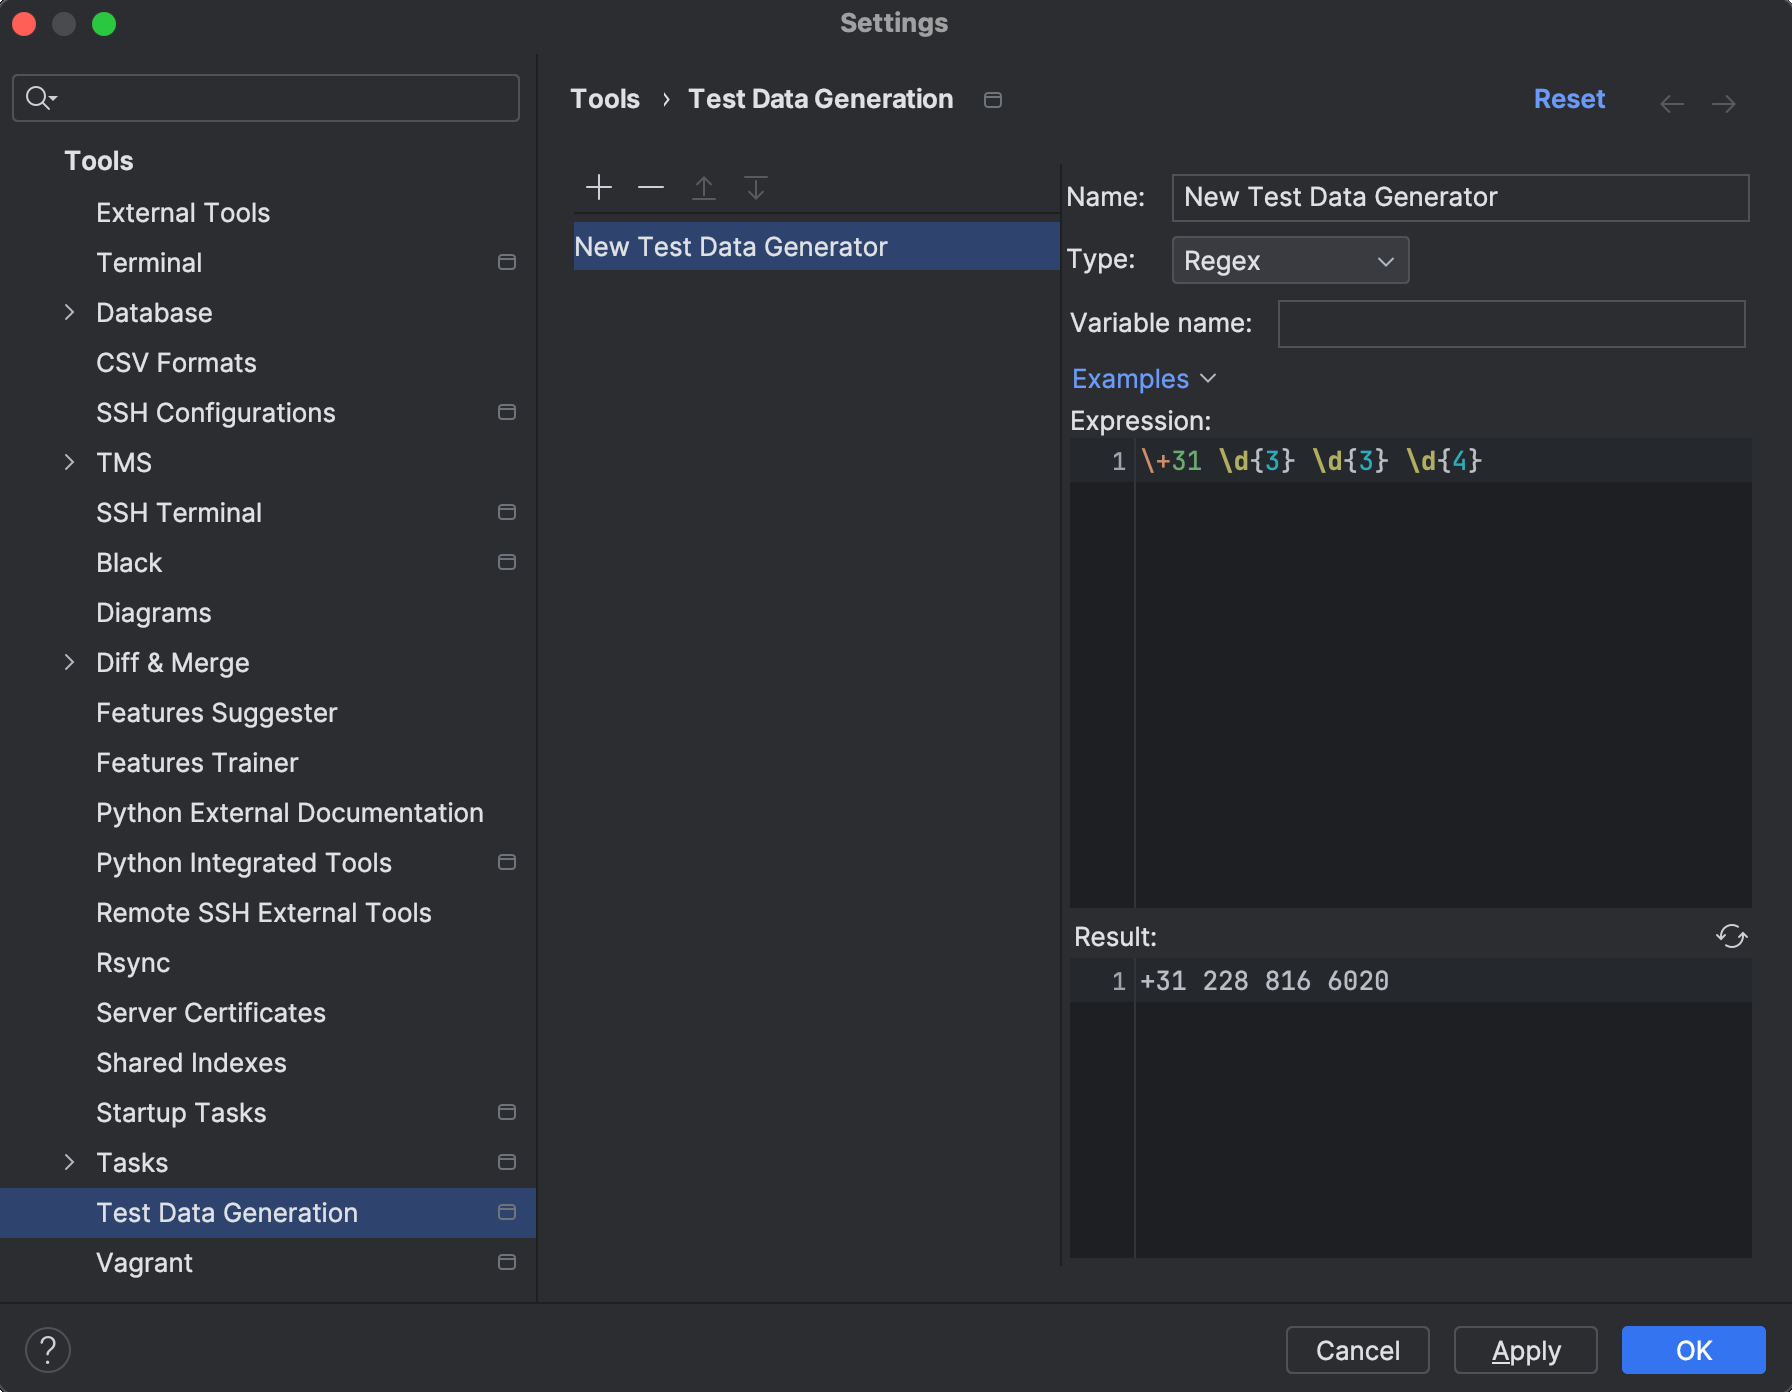Expand the Tasks tree node
This screenshot has height=1392, width=1792.
69,1163
